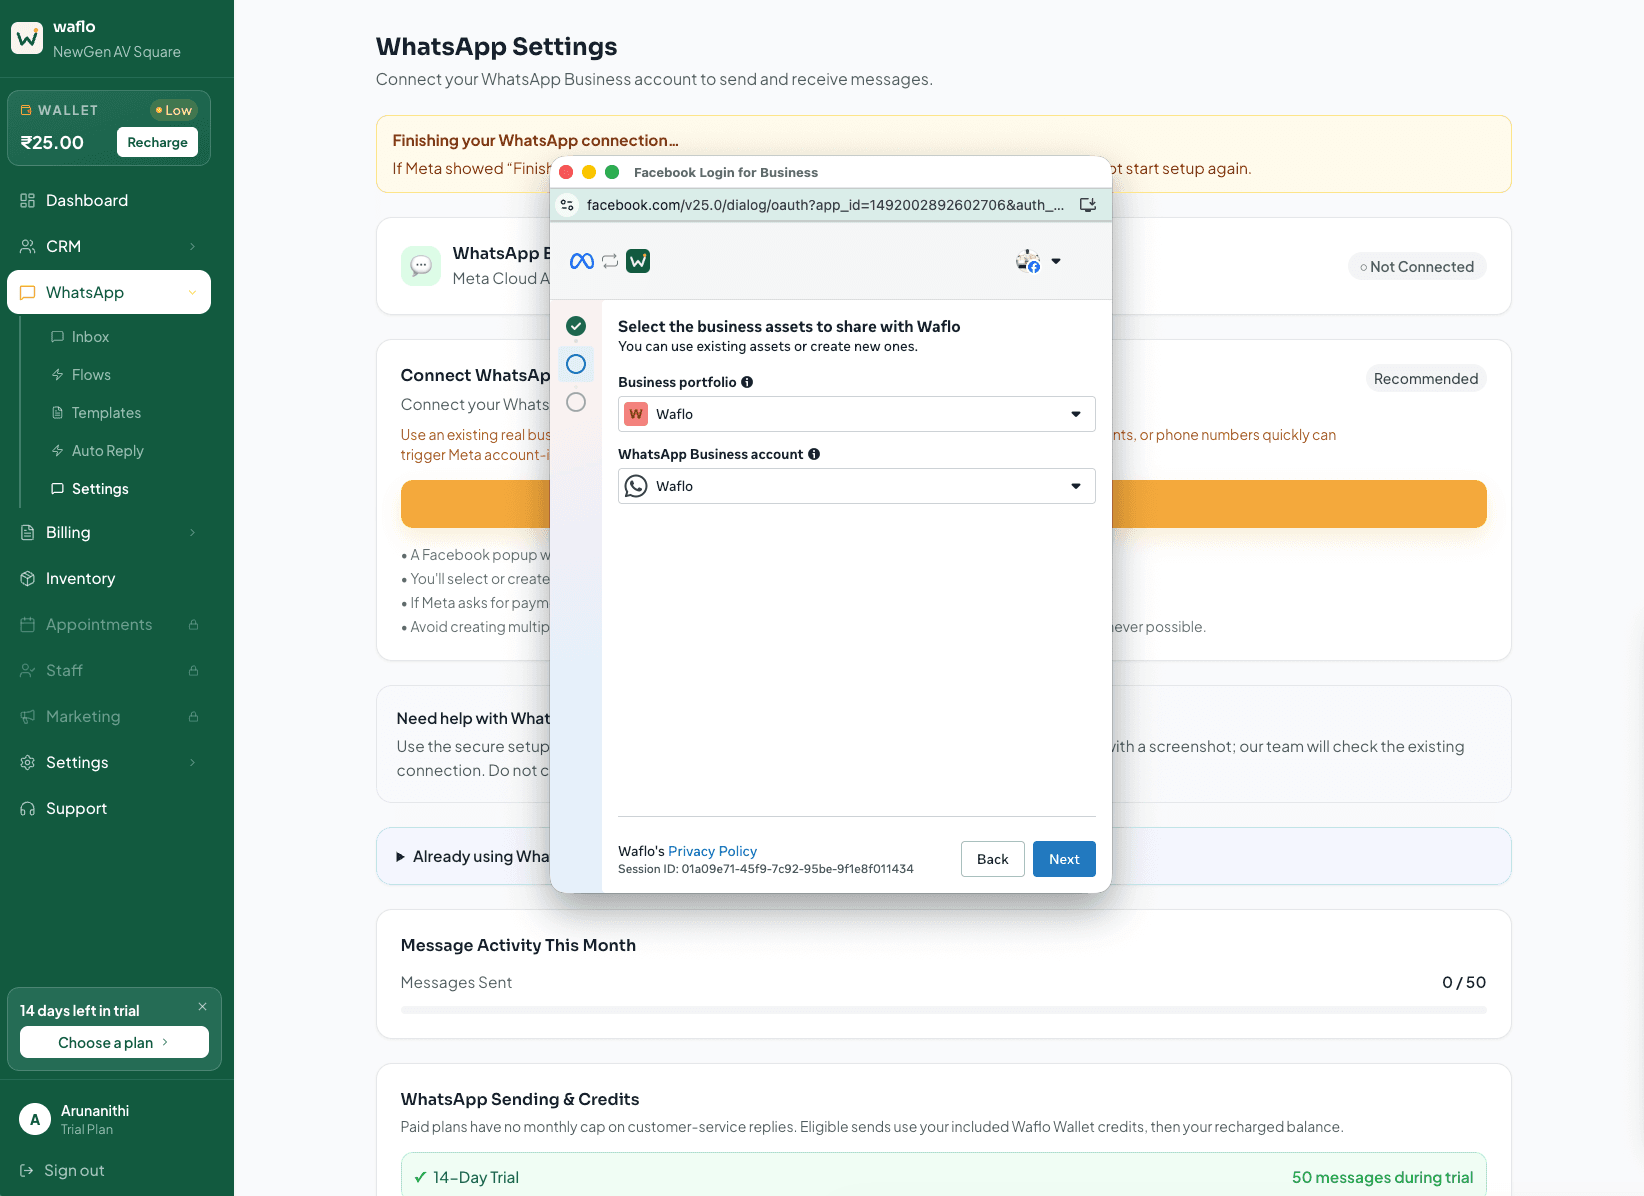This screenshot has width=1644, height=1196.
Task: Click the Support headset icon
Action: (28, 808)
